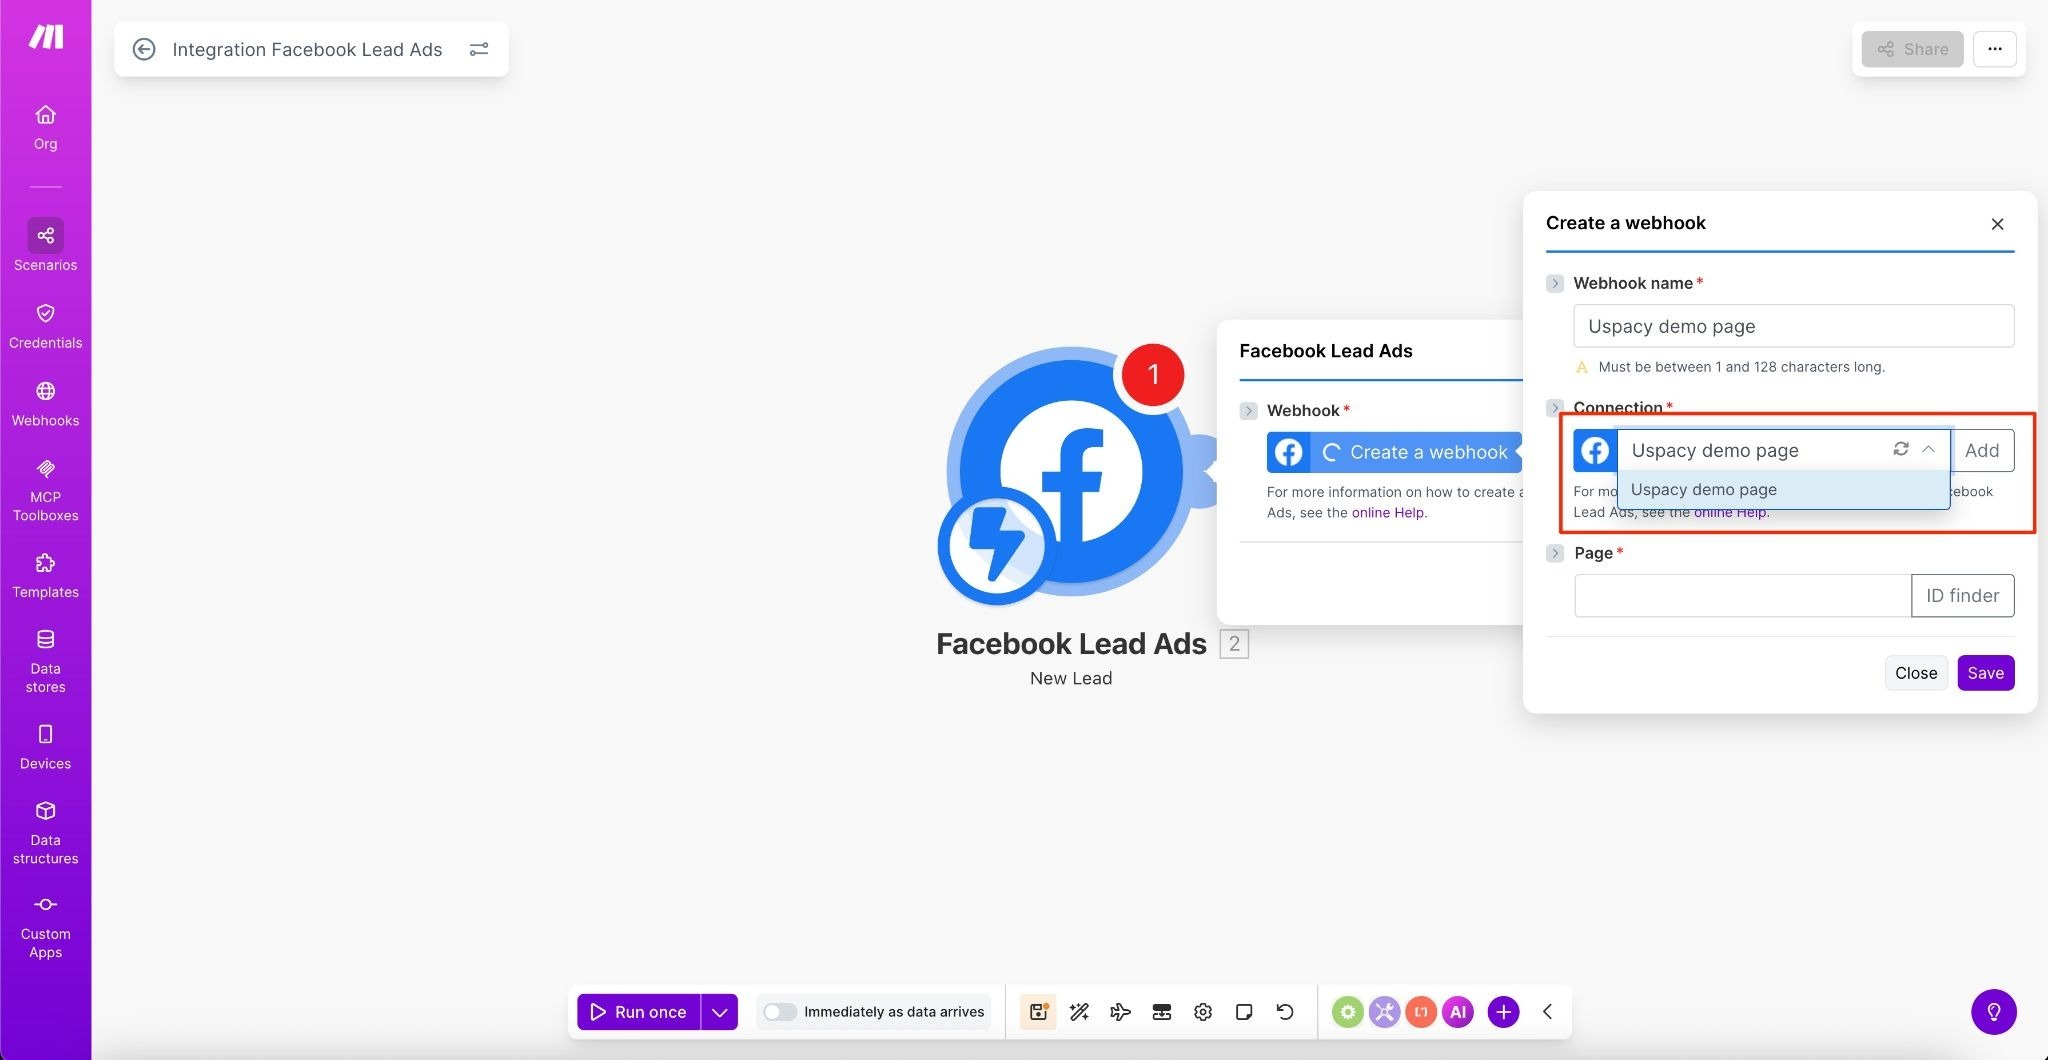This screenshot has height=1060, width=2048.
Task: Collapse the bottom toolbar with left chevron
Action: (x=1547, y=1012)
